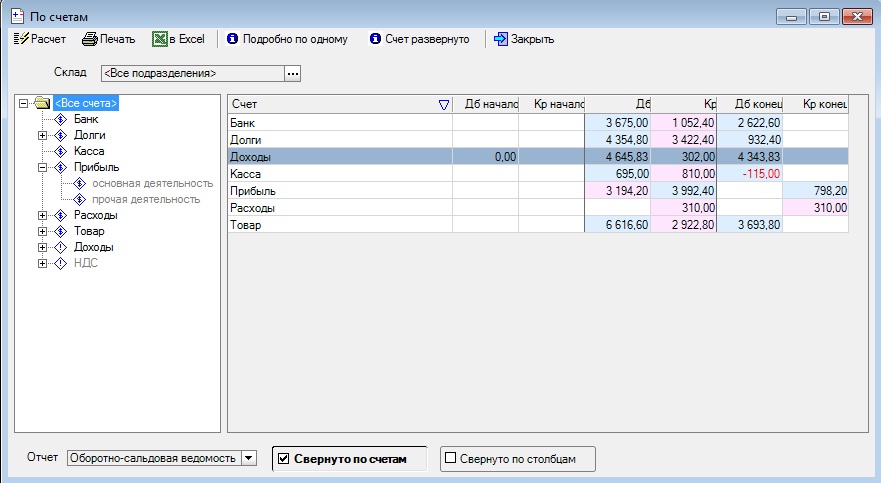The width and height of the screenshot is (881, 483).
Task: Click the Расчет calculator icon in toolbar
Action: coord(20,40)
